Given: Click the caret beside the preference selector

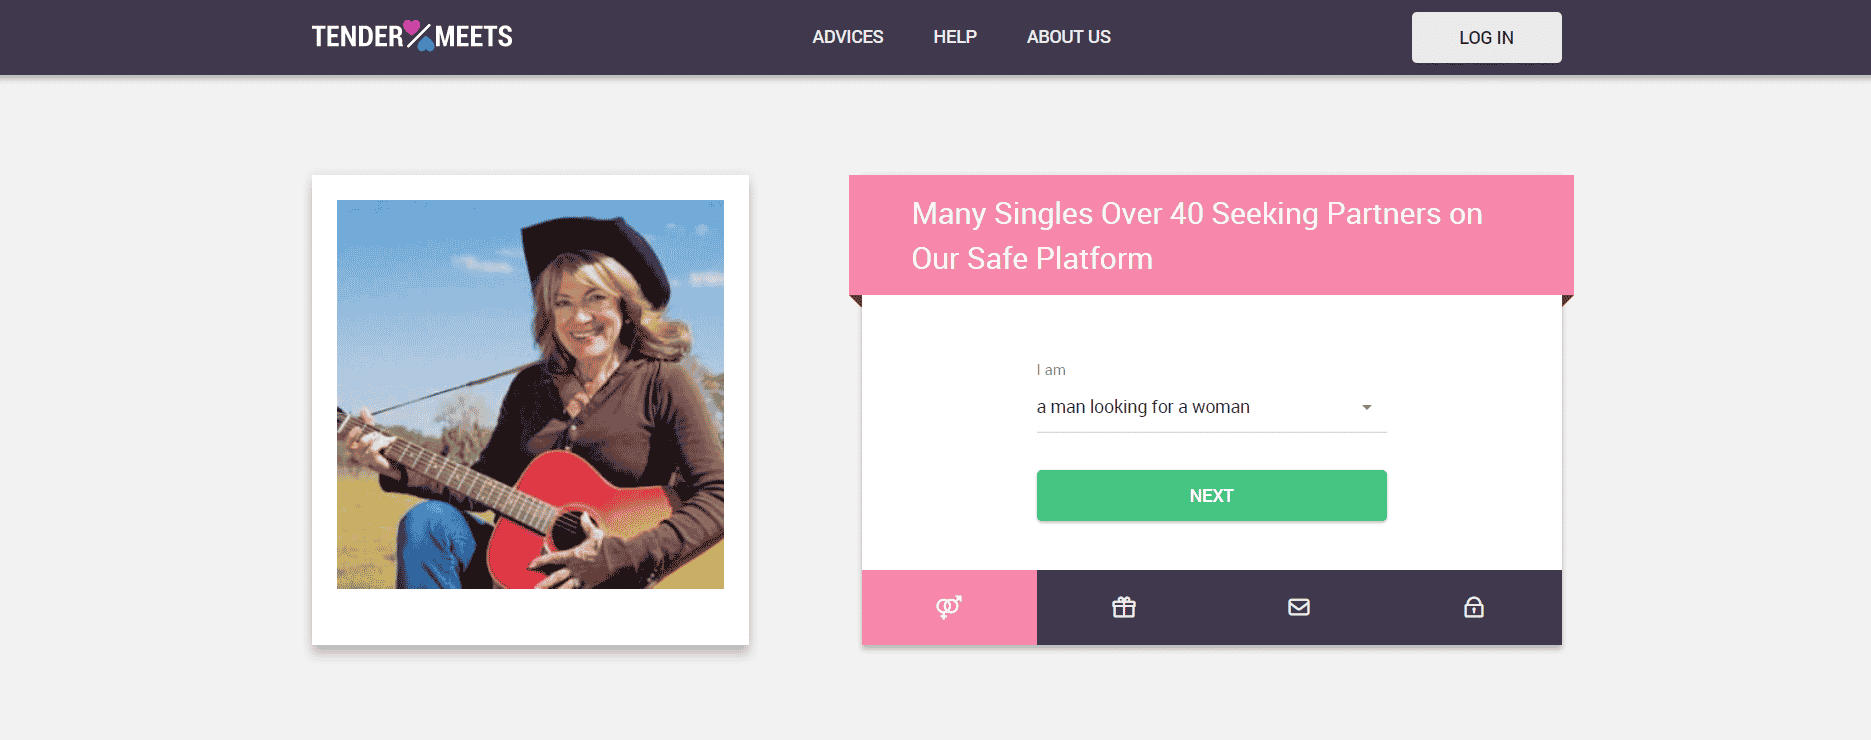Looking at the screenshot, I should coord(1366,408).
